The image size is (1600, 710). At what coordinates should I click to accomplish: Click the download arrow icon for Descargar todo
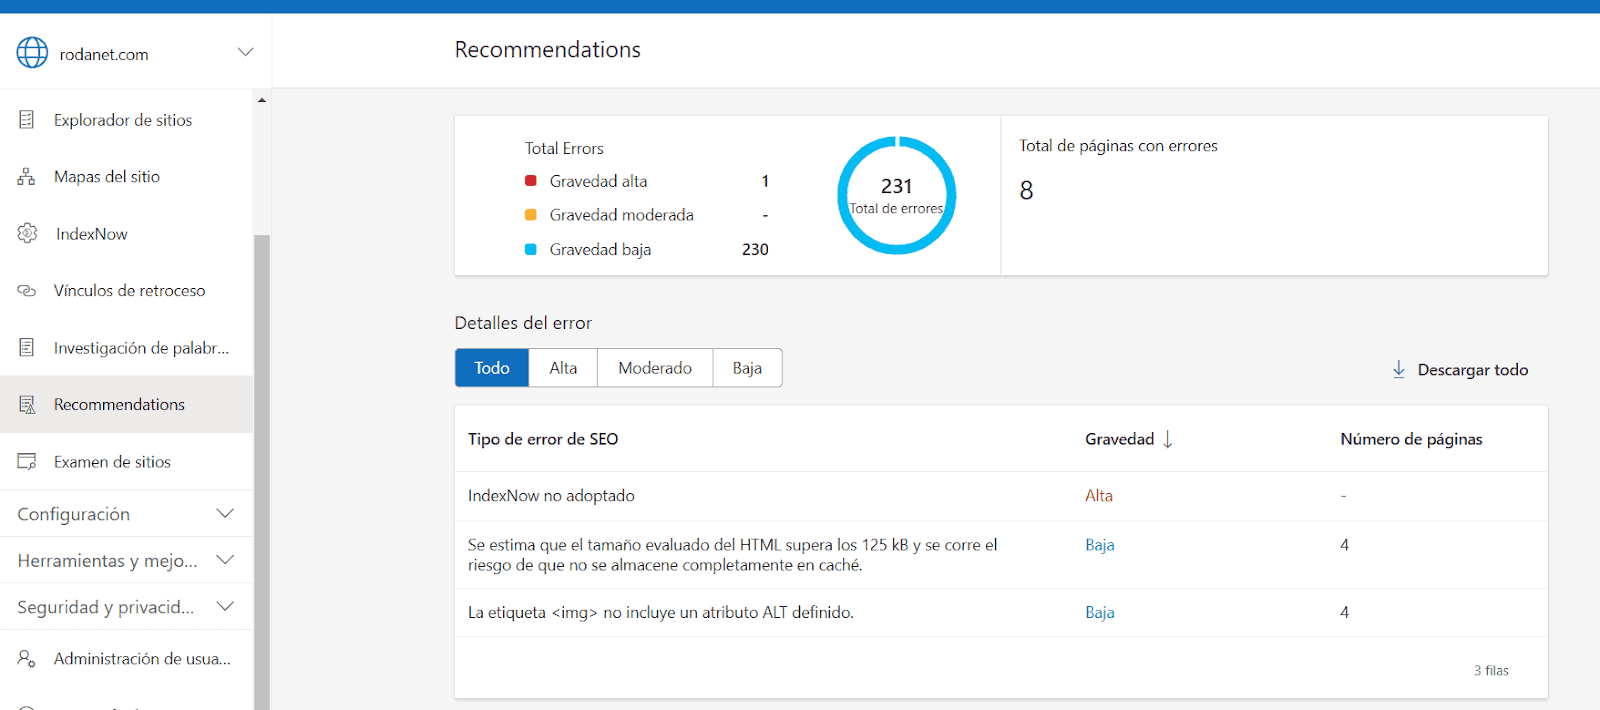pos(1399,369)
